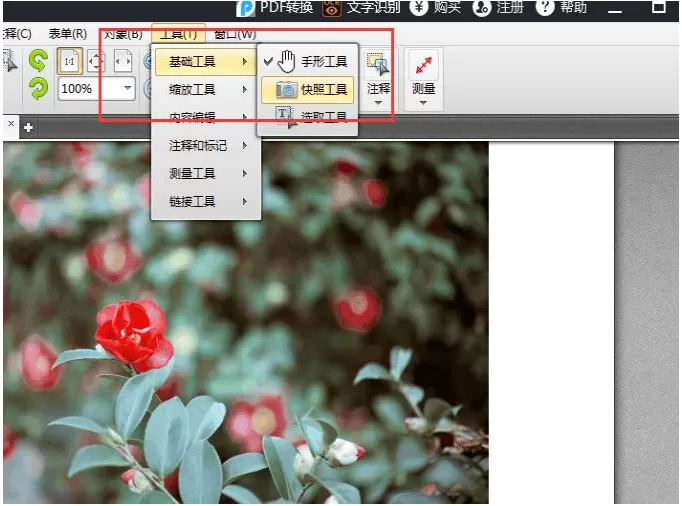Click the 链接工具 submenu arrow
The image size is (682, 506).
pos(245,201)
